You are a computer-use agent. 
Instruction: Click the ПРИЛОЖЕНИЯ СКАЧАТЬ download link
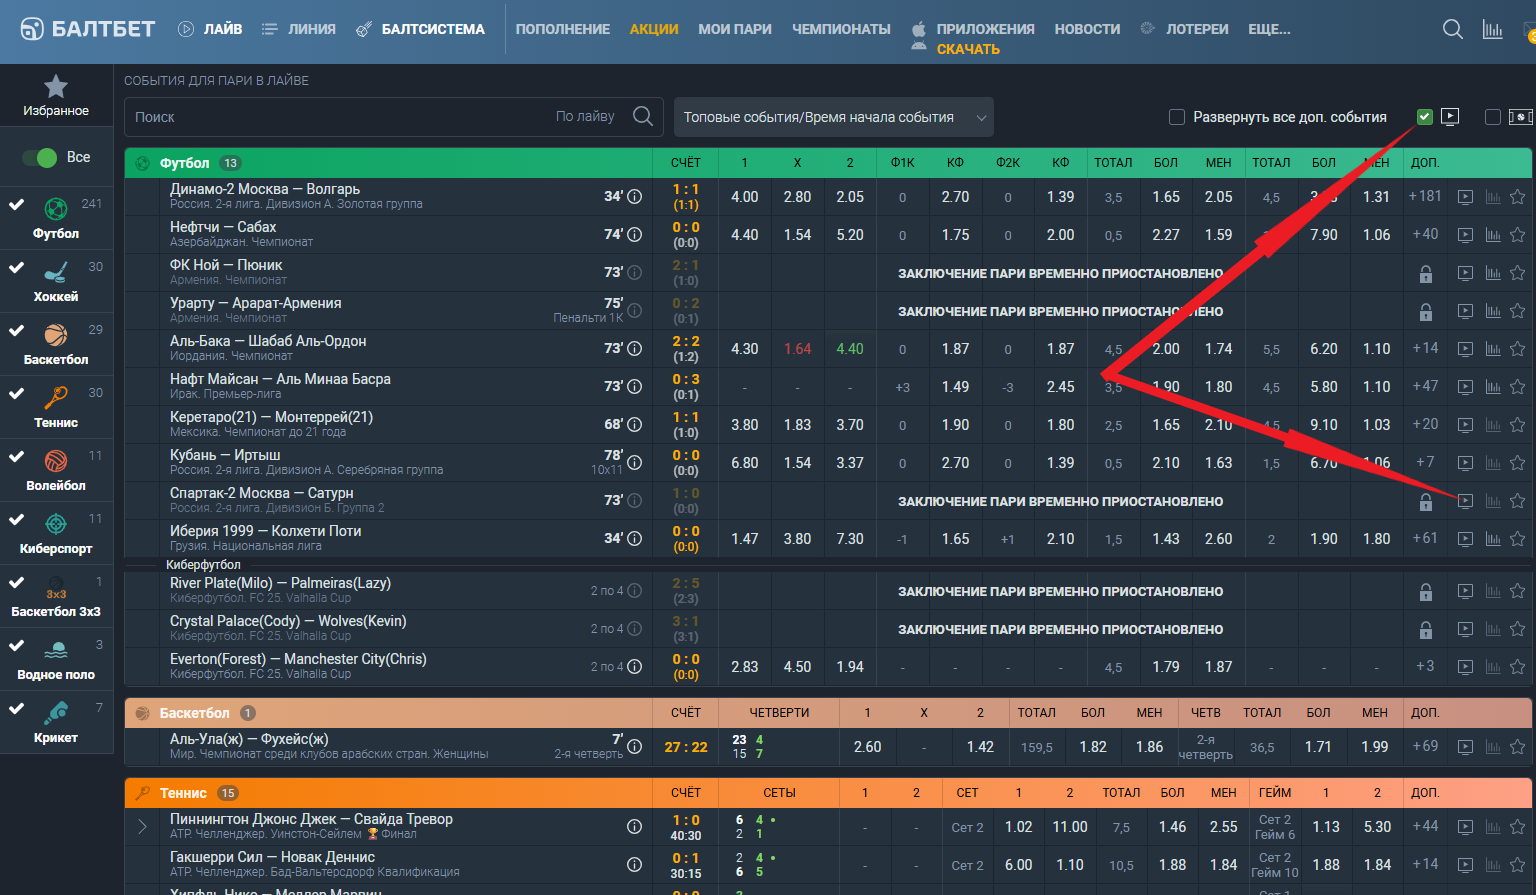973,38
